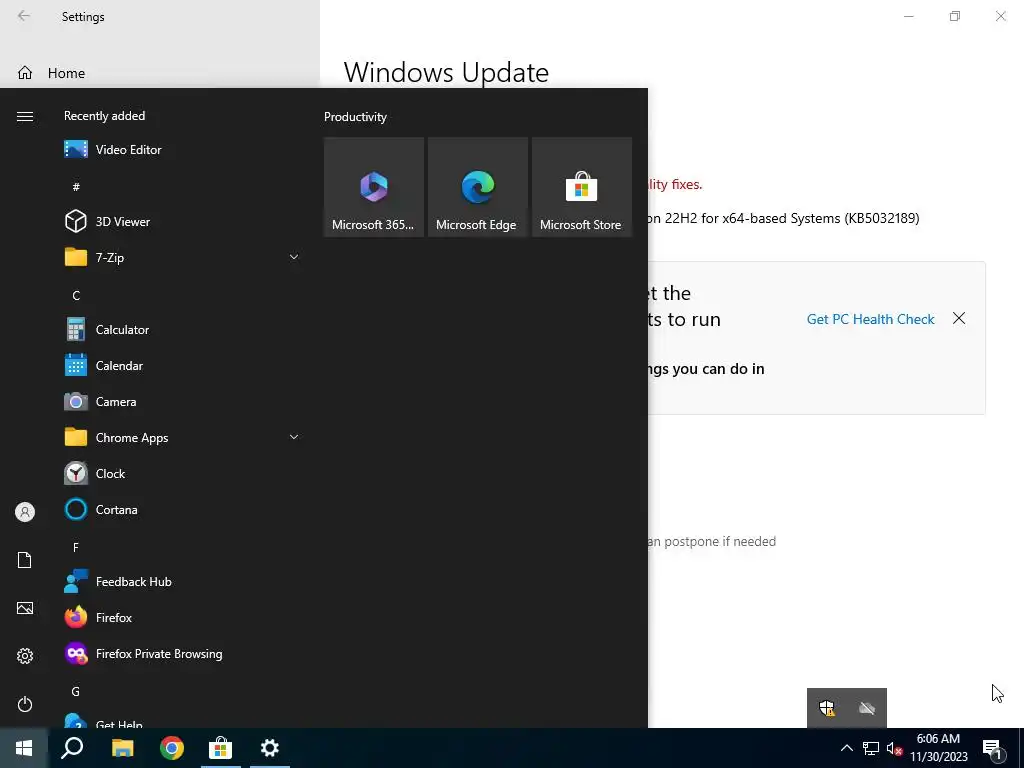The width and height of the screenshot is (1024, 768).
Task: Click the Productivity tile group header
Action: pyautogui.click(x=355, y=117)
